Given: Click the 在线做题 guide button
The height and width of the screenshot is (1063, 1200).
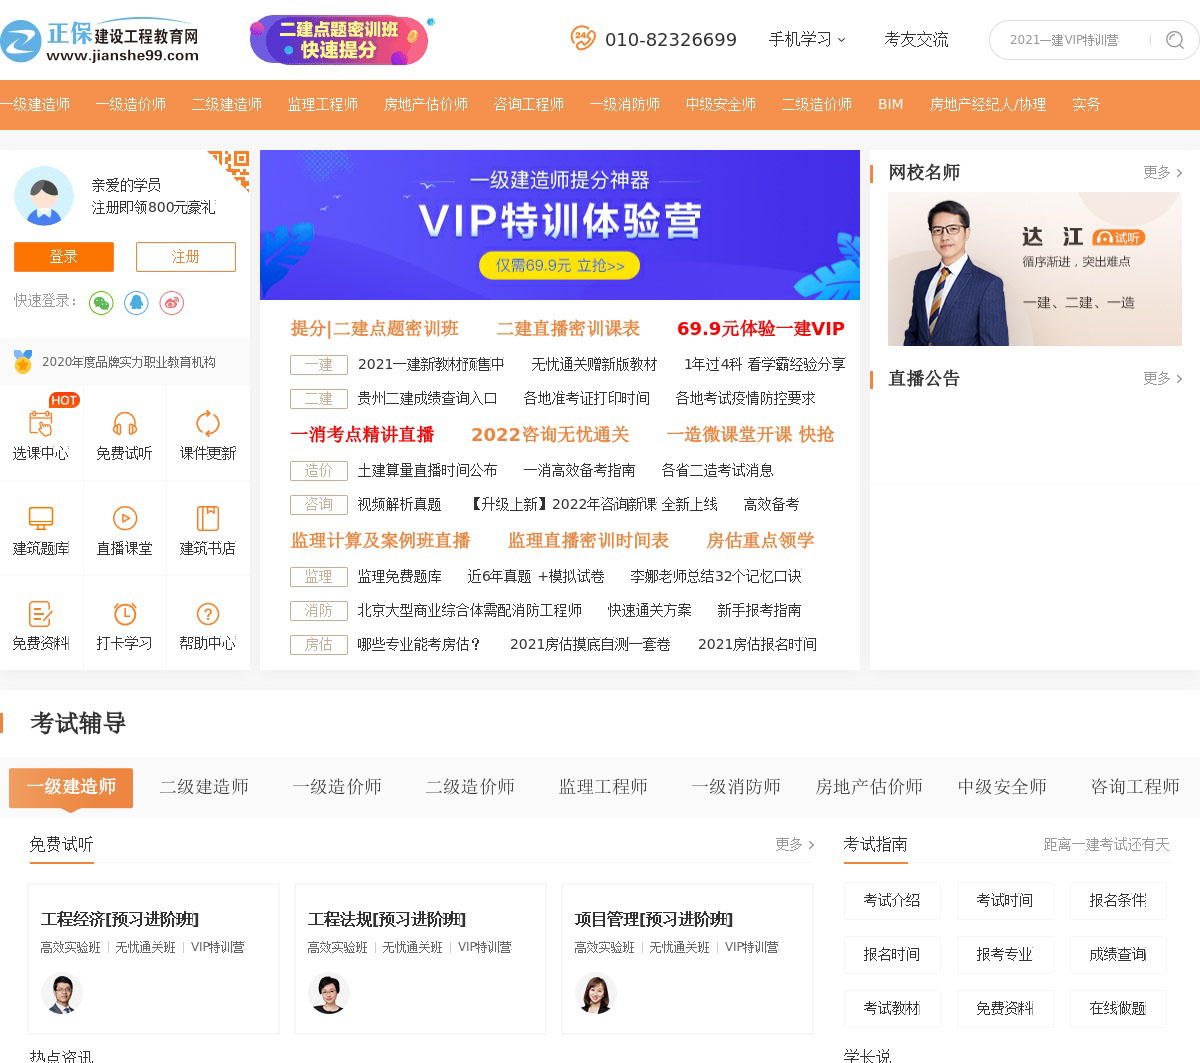Looking at the screenshot, I should click(1118, 1008).
